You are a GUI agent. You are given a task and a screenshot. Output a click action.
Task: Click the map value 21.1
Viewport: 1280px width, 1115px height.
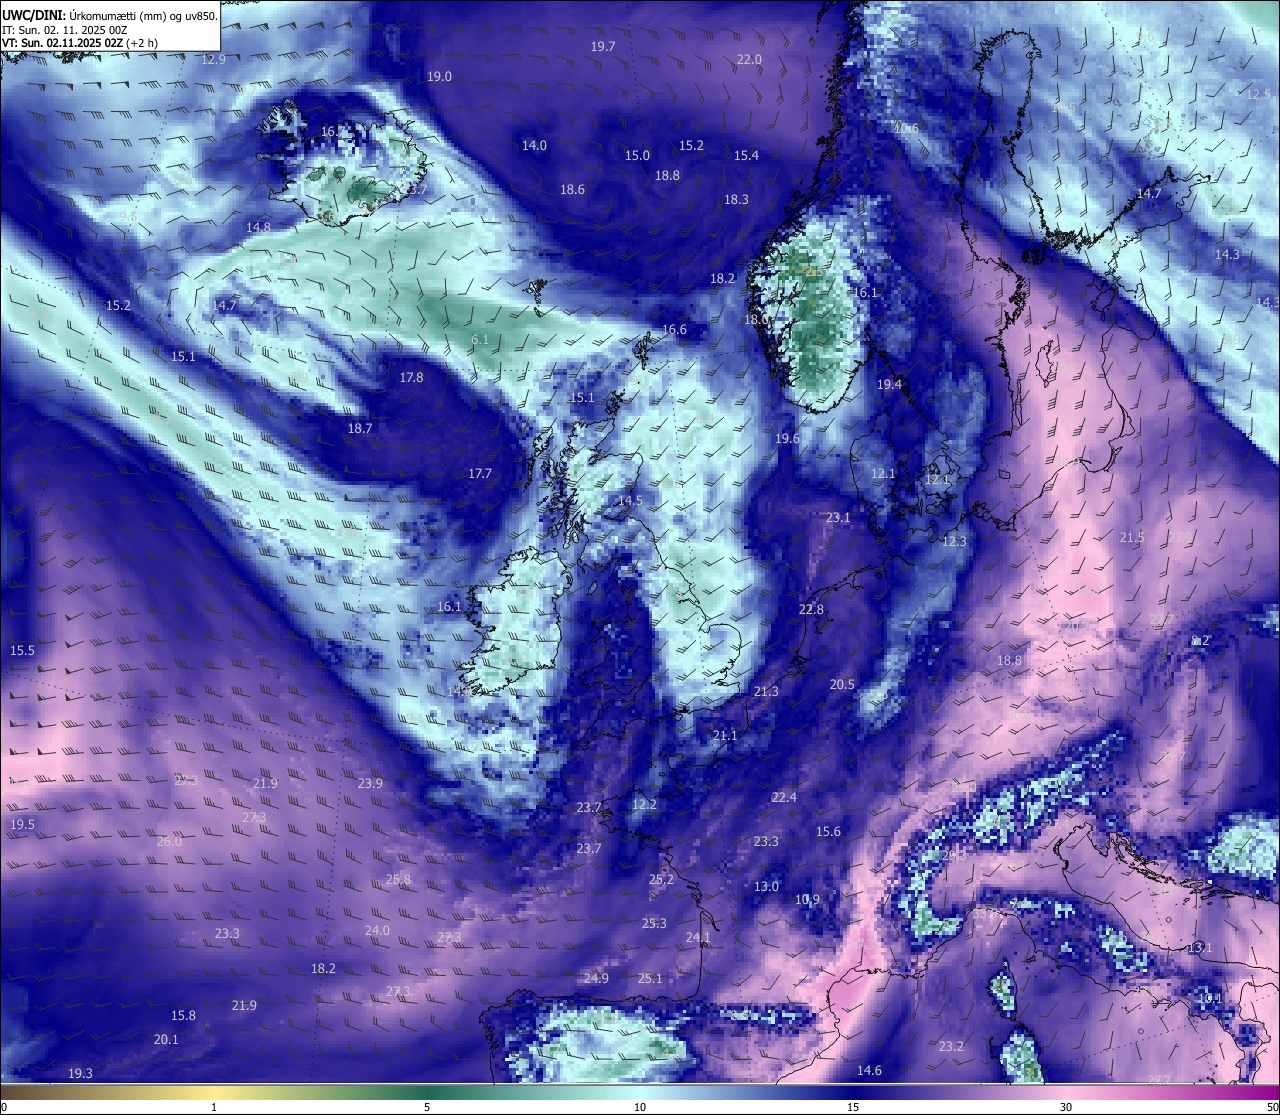click(725, 736)
